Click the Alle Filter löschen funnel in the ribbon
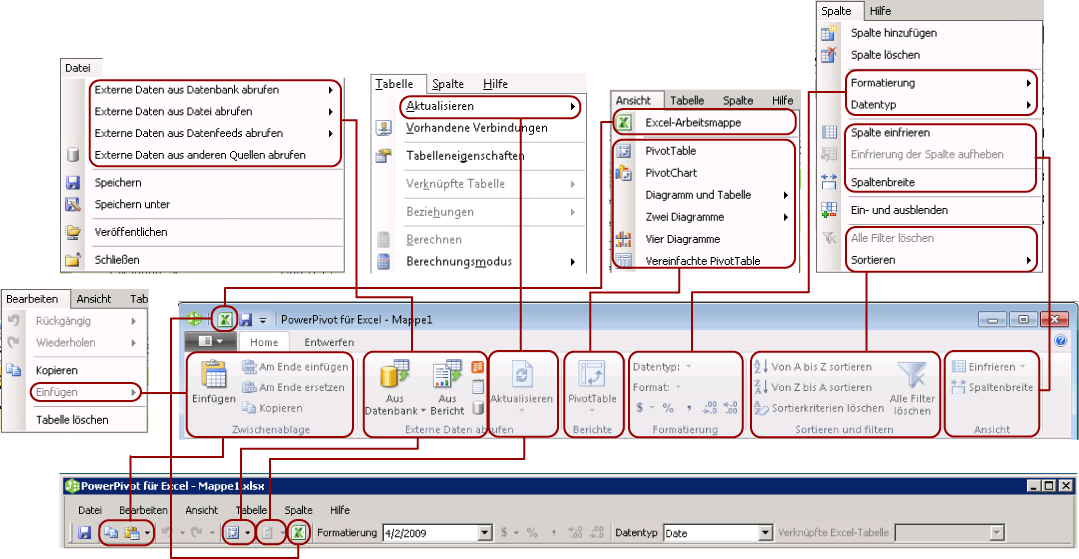This screenshot has width=1079, height=559. 912,390
